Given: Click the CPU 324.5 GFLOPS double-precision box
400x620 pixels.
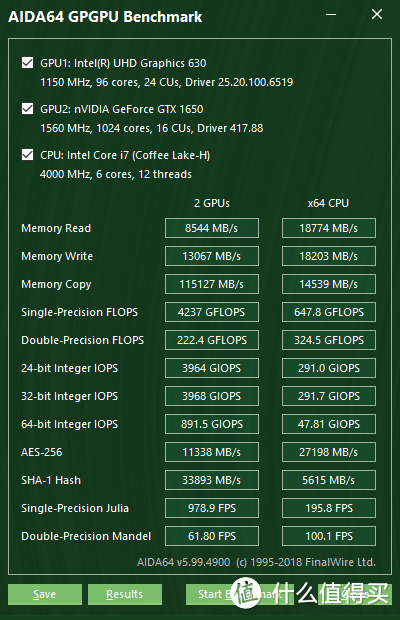Looking at the screenshot, I should tap(329, 340).
